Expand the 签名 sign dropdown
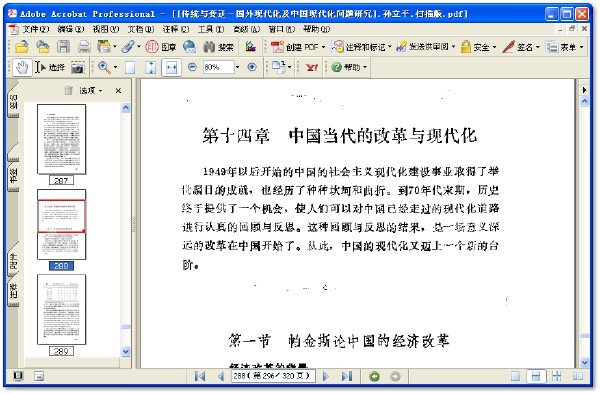This screenshot has width=600, height=394. (x=537, y=47)
